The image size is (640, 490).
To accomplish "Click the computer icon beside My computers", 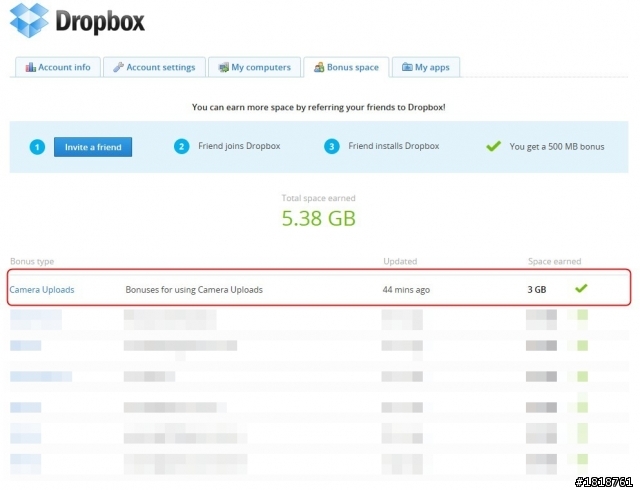I will coord(223,67).
